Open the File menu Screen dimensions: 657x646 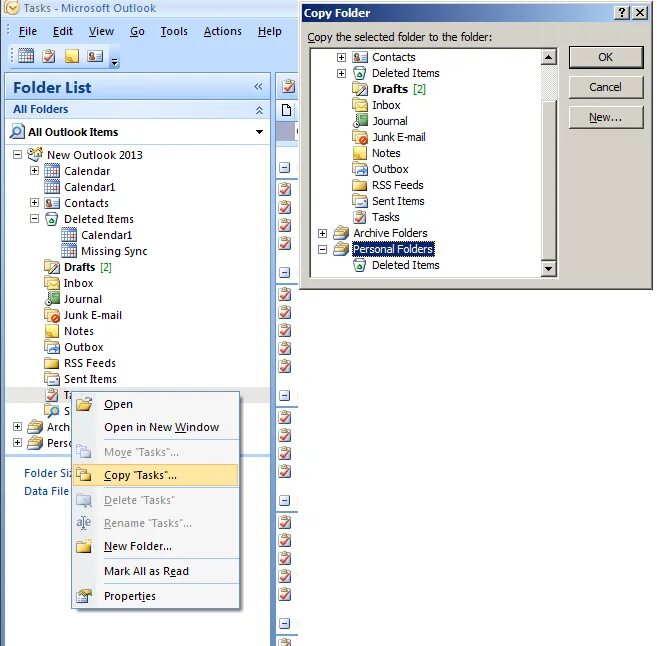(28, 31)
